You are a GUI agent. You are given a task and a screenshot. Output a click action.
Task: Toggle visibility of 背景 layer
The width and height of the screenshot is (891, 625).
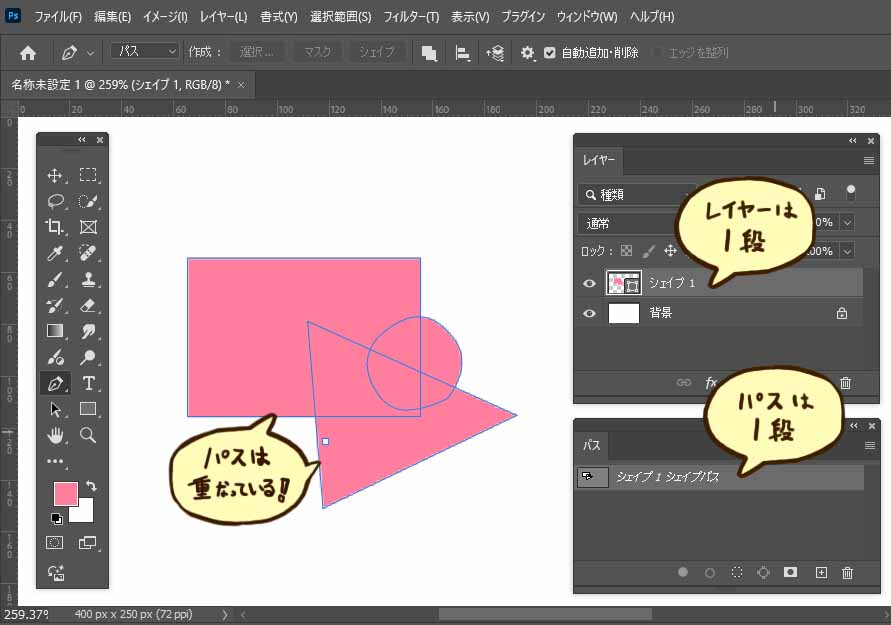589,313
